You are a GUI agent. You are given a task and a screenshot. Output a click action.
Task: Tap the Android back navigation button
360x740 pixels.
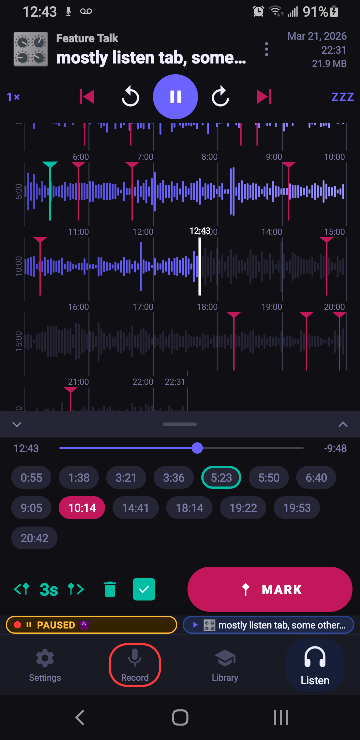[x=80, y=717]
